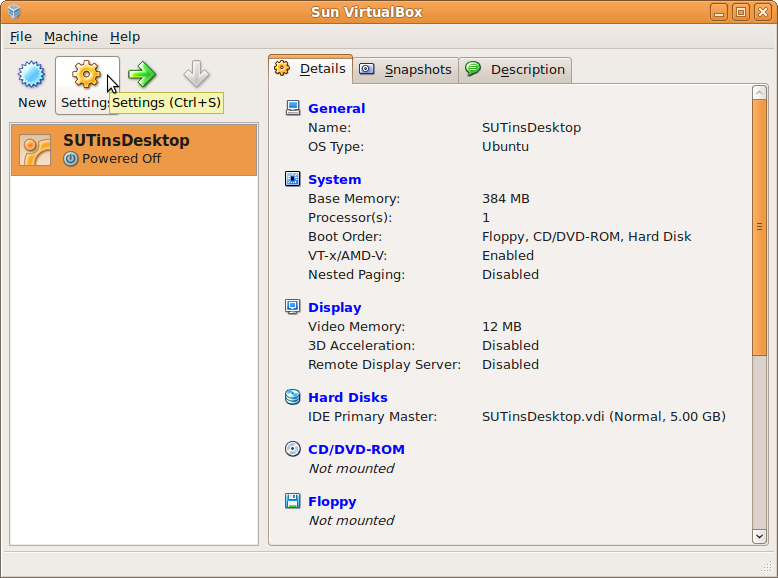Click the Details tab gear icon
The width and height of the screenshot is (778, 578).
(282, 68)
